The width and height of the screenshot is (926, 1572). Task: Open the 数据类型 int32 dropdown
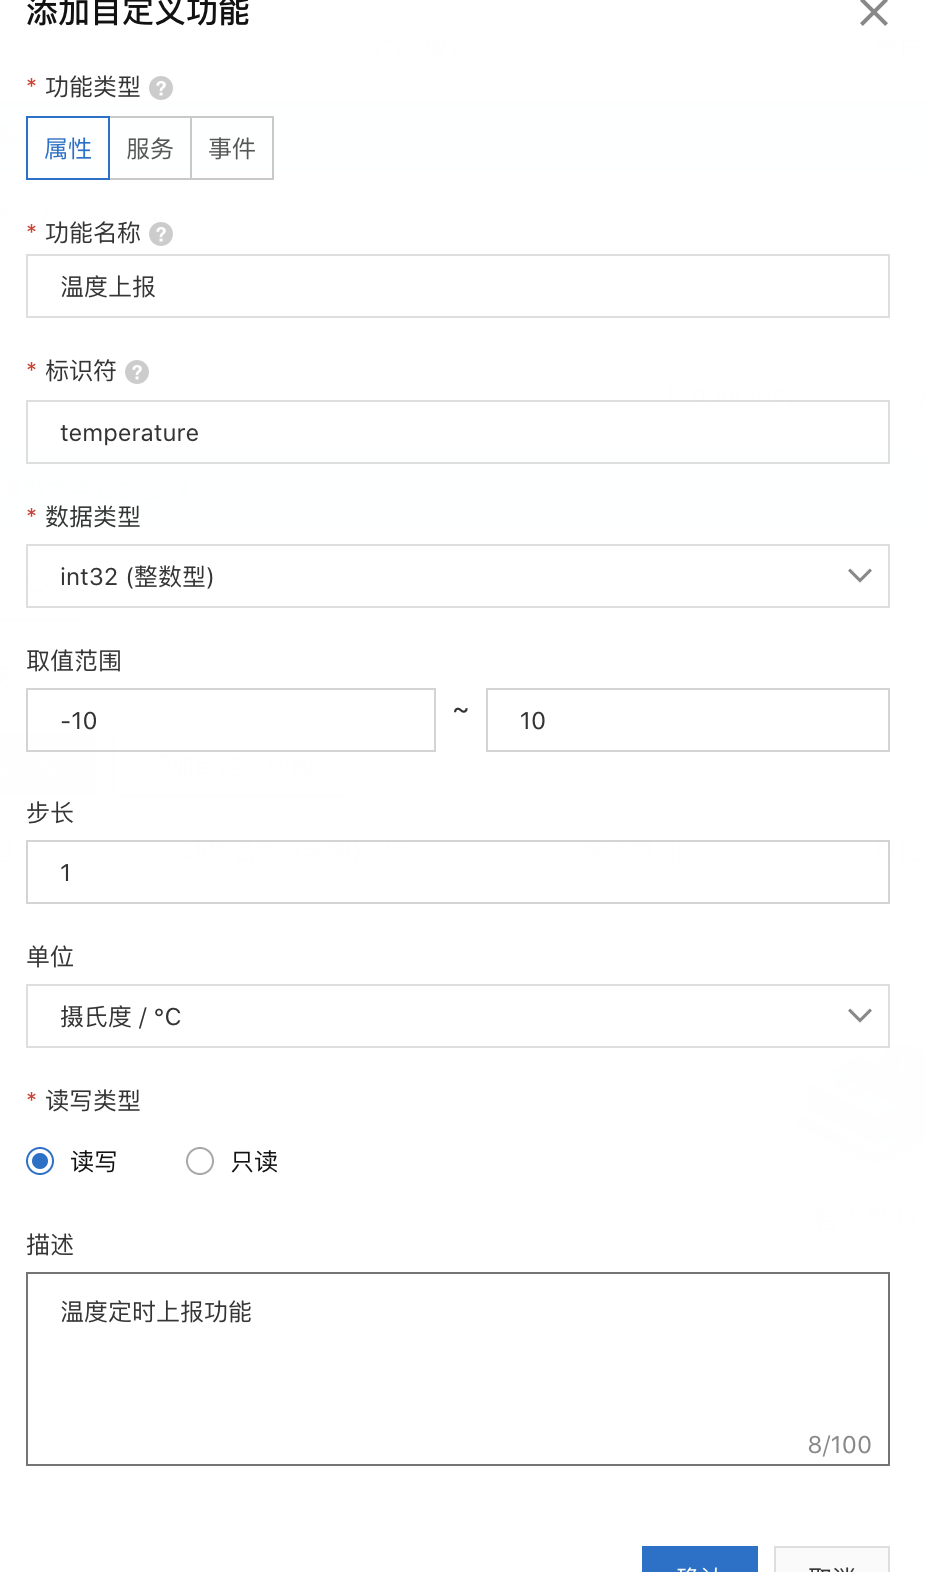click(x=440, y=576)
